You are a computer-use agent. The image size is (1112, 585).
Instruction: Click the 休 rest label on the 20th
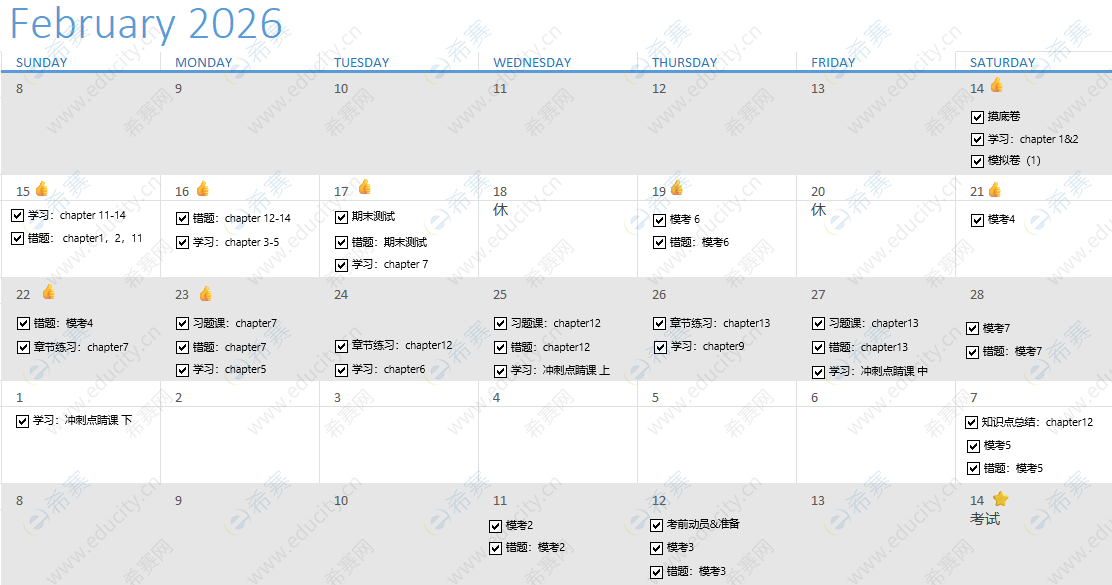pyautogui.click(x=818, y=210)
